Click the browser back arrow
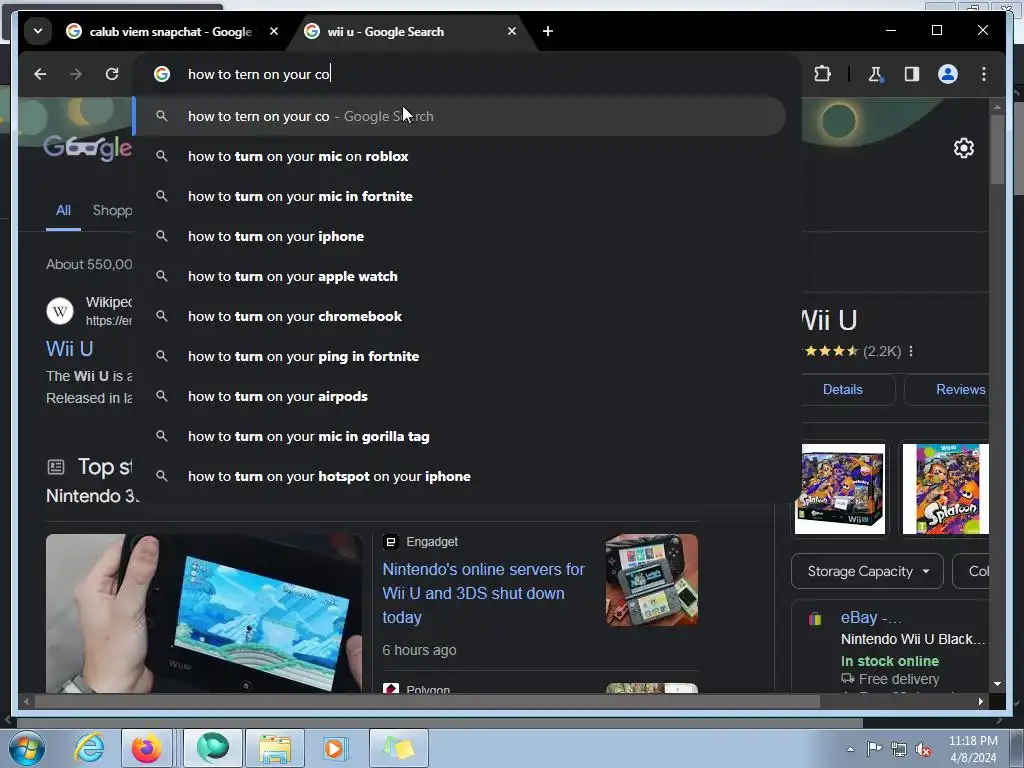 (x=40, y=74)
